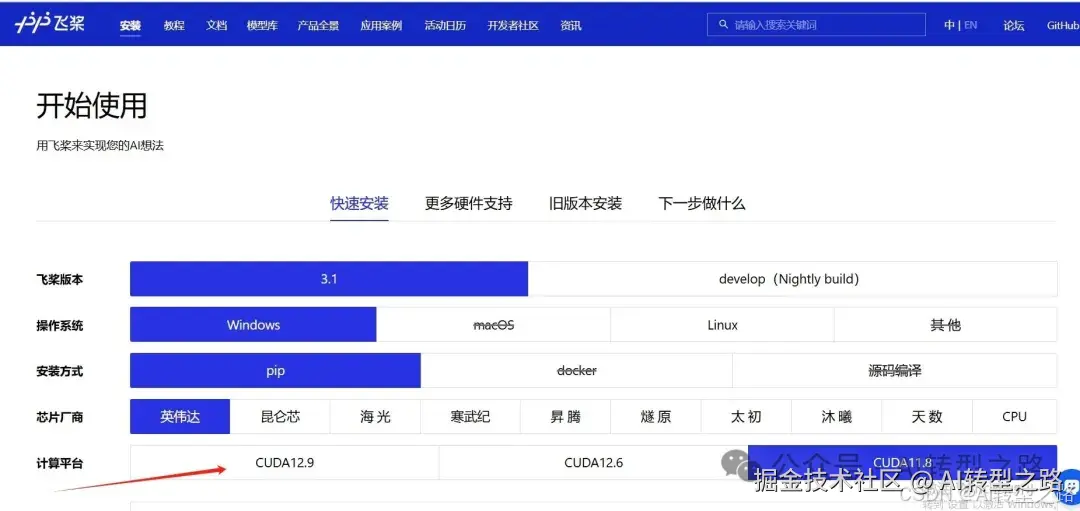This screenshot has height=511, width=1080.
Task: Choose docker install method
Action: pos(577,371)
